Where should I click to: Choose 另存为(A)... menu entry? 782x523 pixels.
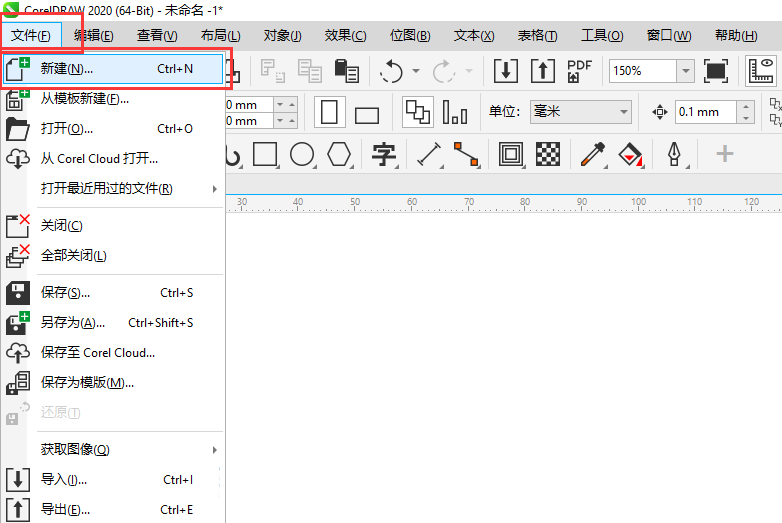tap(113, 323)
